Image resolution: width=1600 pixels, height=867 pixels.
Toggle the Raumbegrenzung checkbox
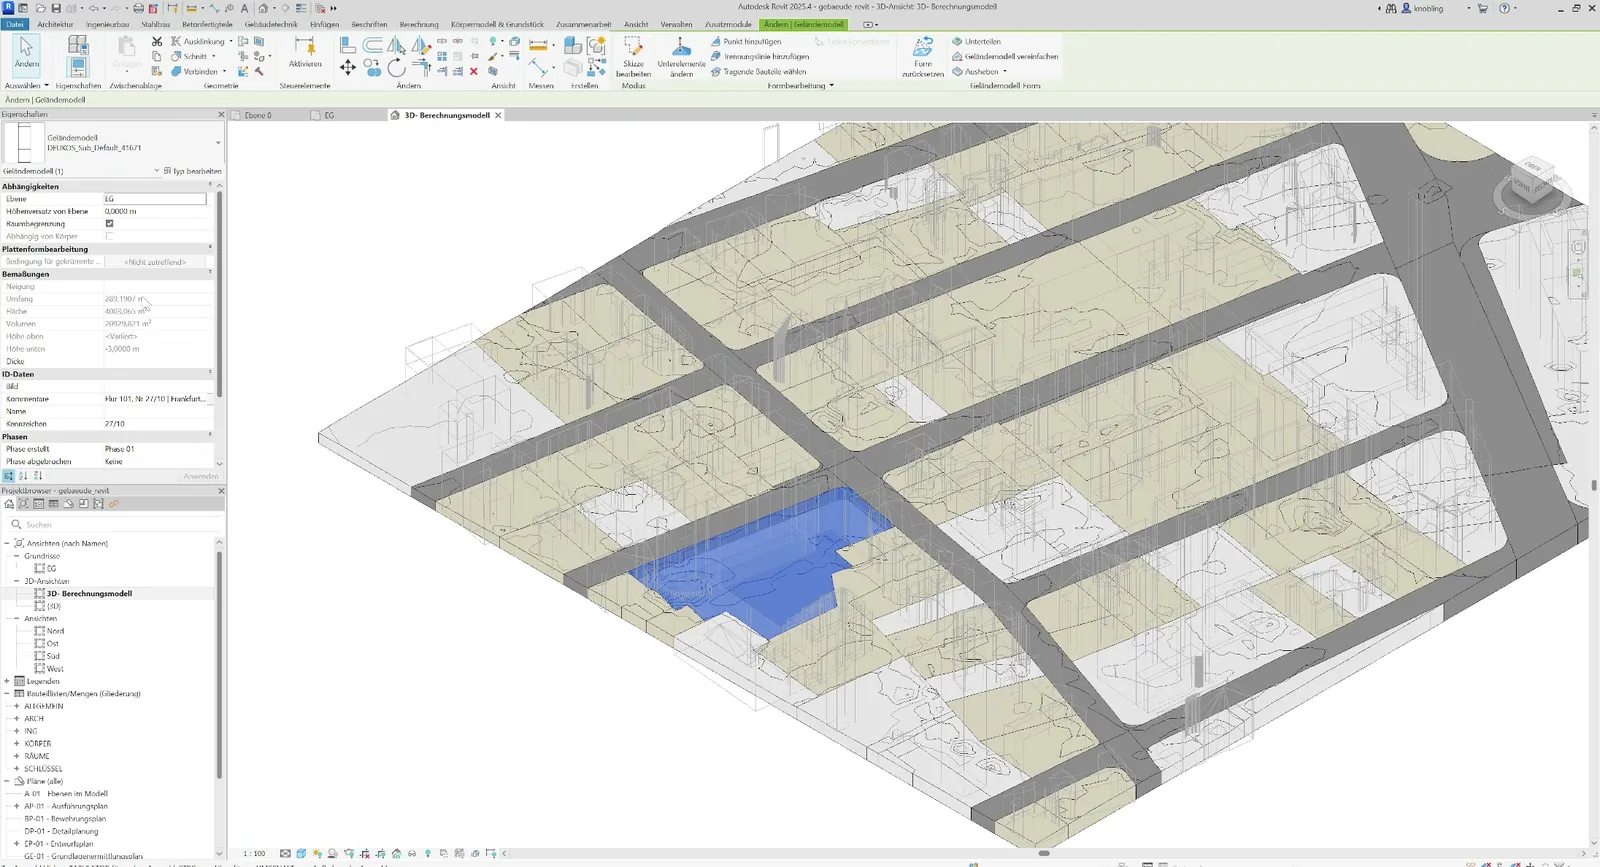[x=109, y=224]
